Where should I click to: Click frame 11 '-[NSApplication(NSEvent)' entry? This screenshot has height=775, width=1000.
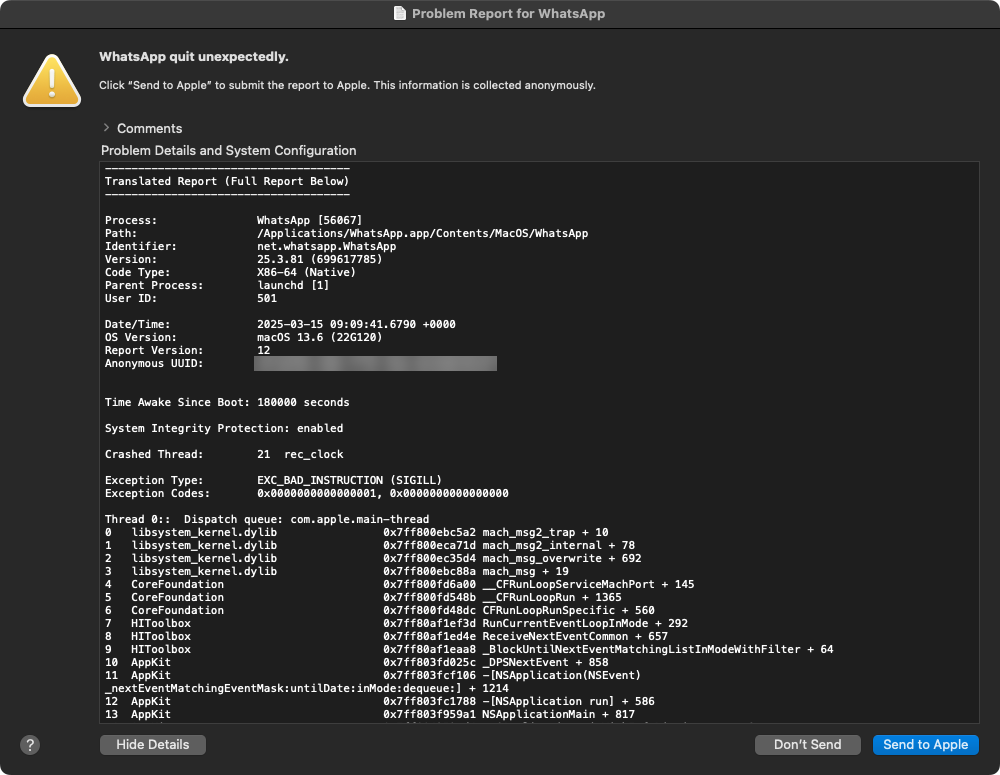click(561, 675)
